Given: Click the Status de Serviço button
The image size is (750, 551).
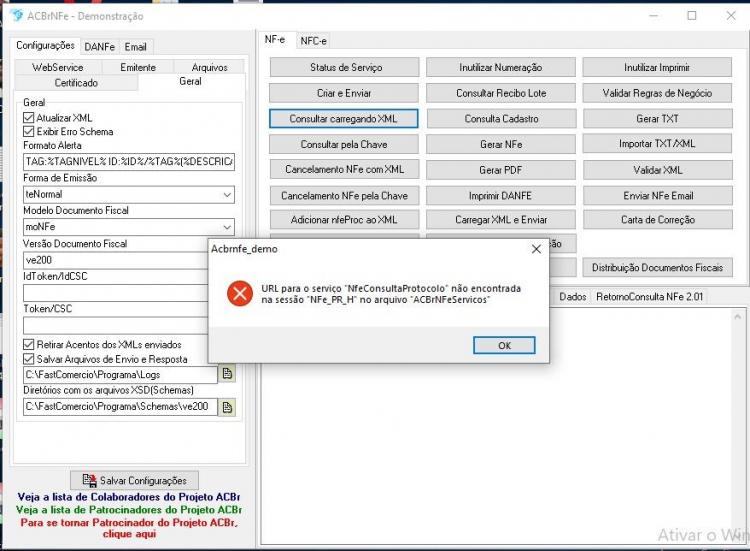Looking at the screenshot, I should (x=344, y=67).
